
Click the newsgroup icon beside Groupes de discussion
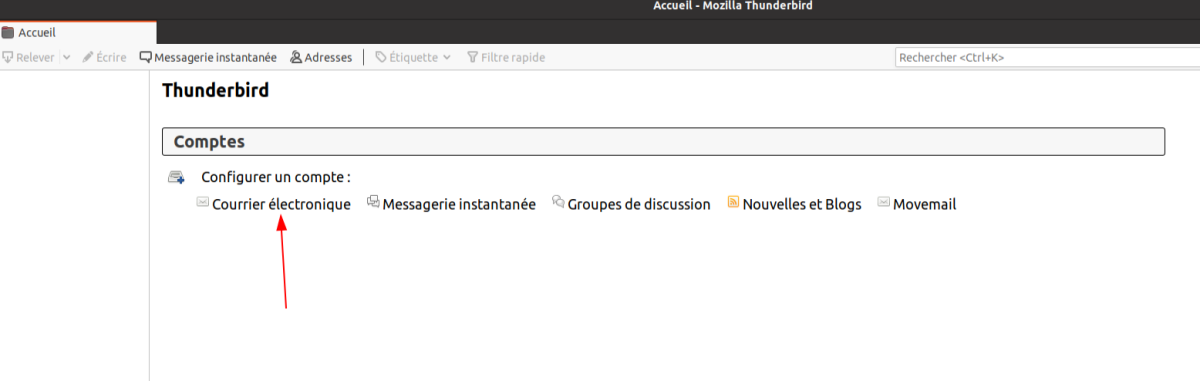coord(559,202)
